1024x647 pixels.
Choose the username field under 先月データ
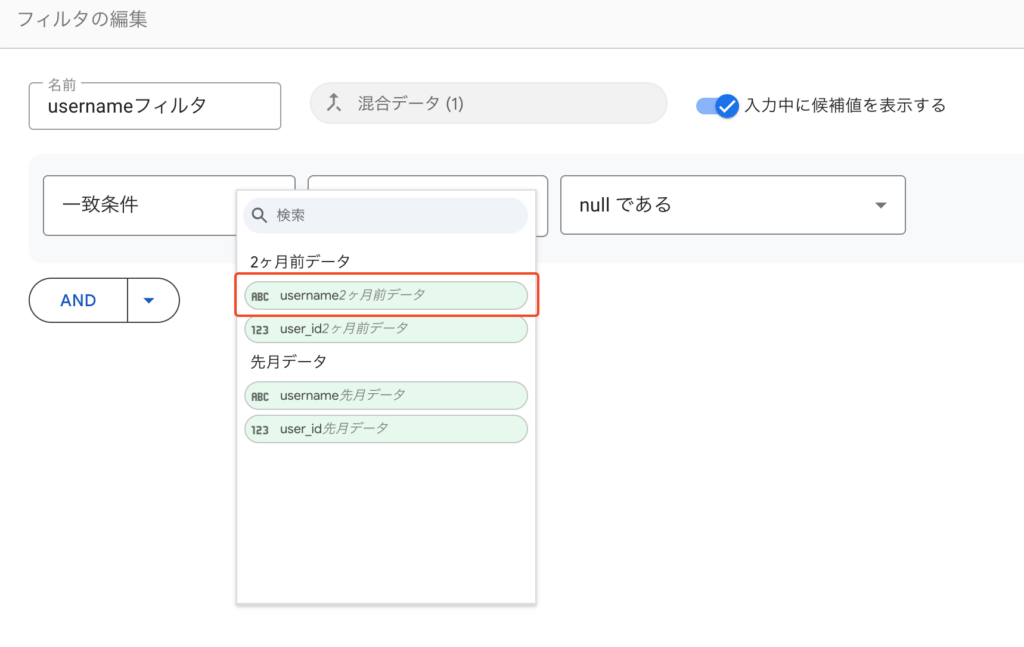(x=386, y=395)
